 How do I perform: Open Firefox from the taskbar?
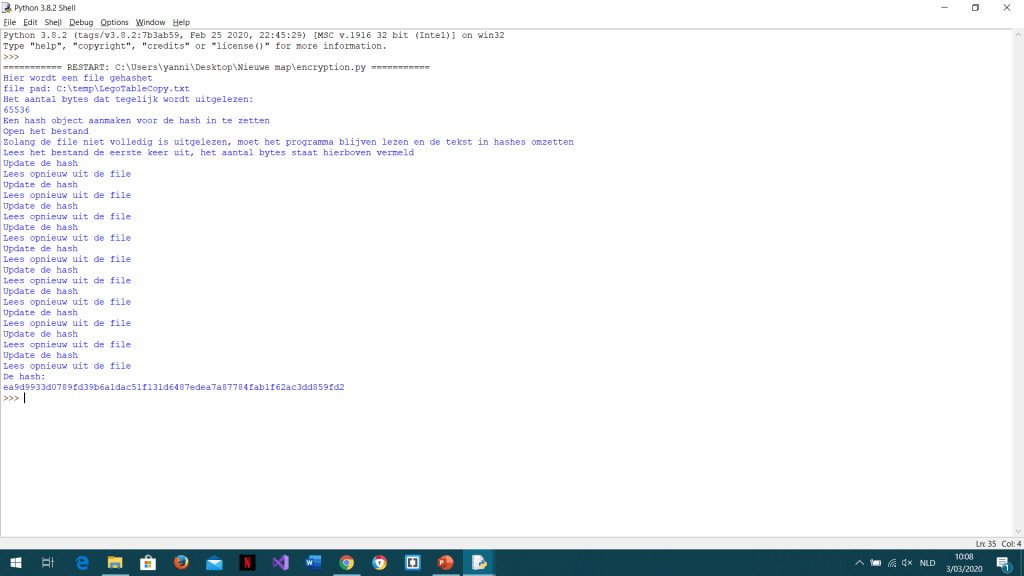(x=181, y=563)
